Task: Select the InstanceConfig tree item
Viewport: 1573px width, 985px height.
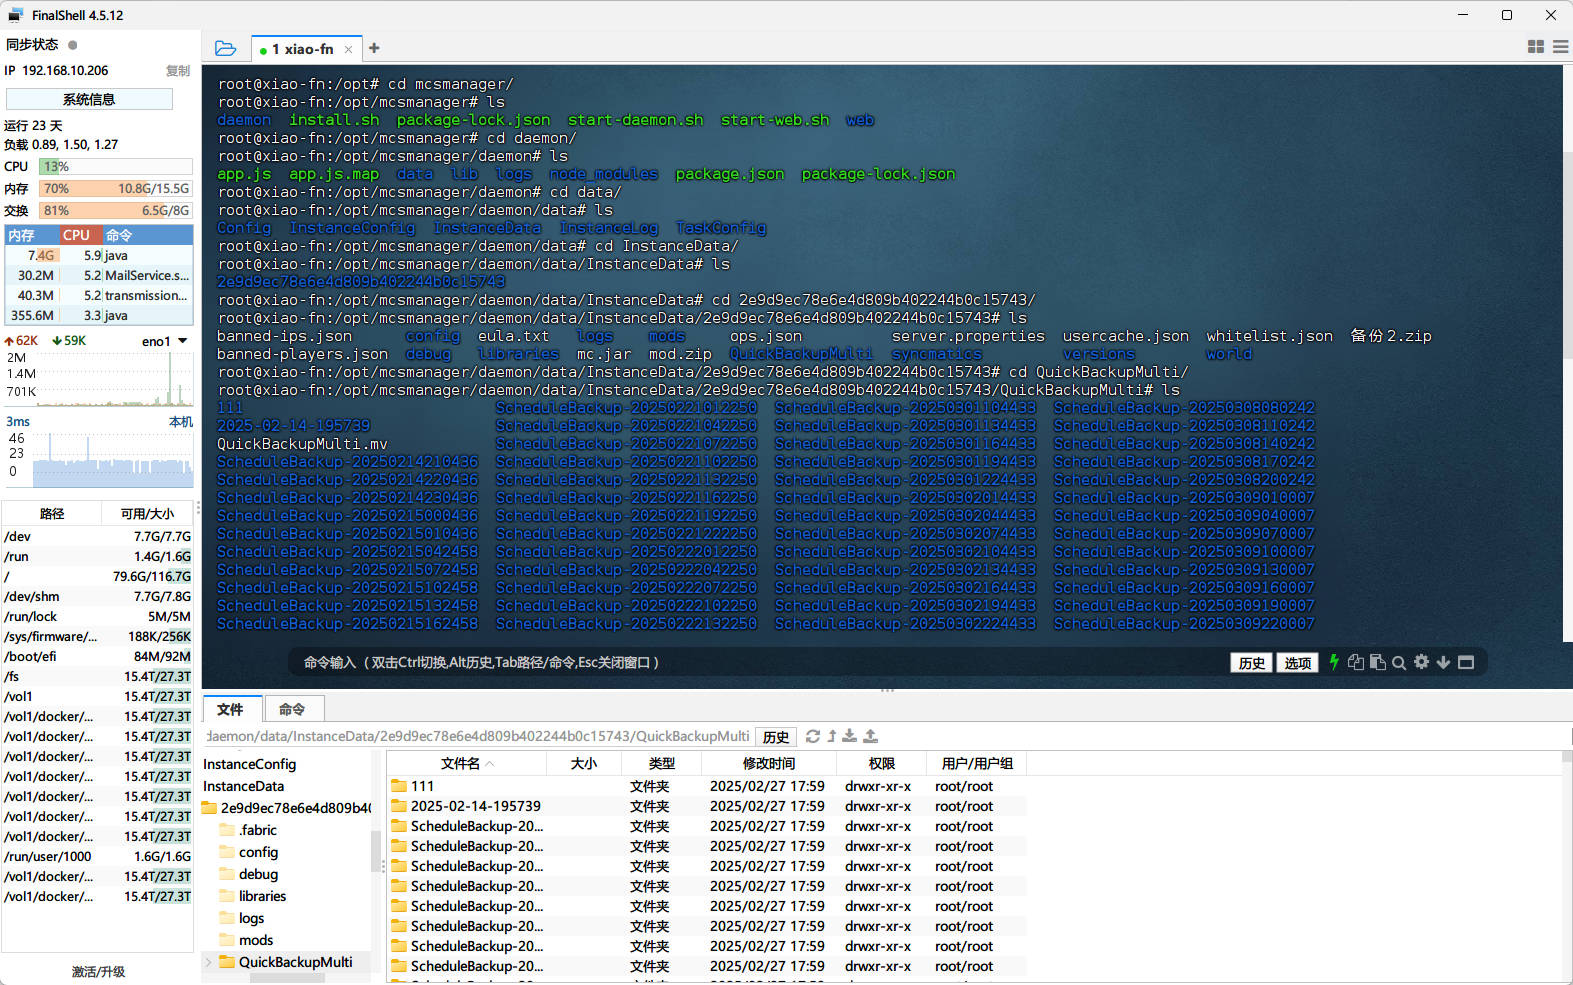Action: [250, 764]
